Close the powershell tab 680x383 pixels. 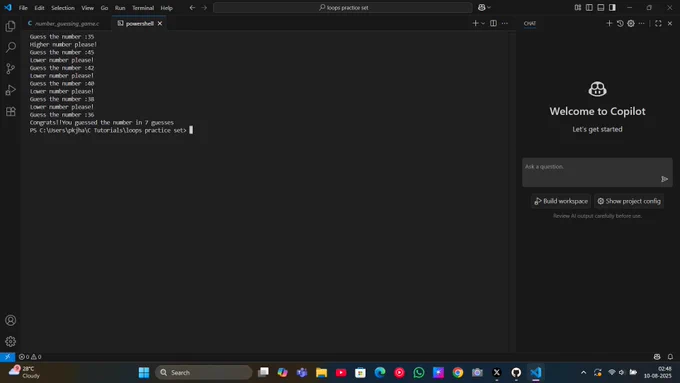point(160,23)
